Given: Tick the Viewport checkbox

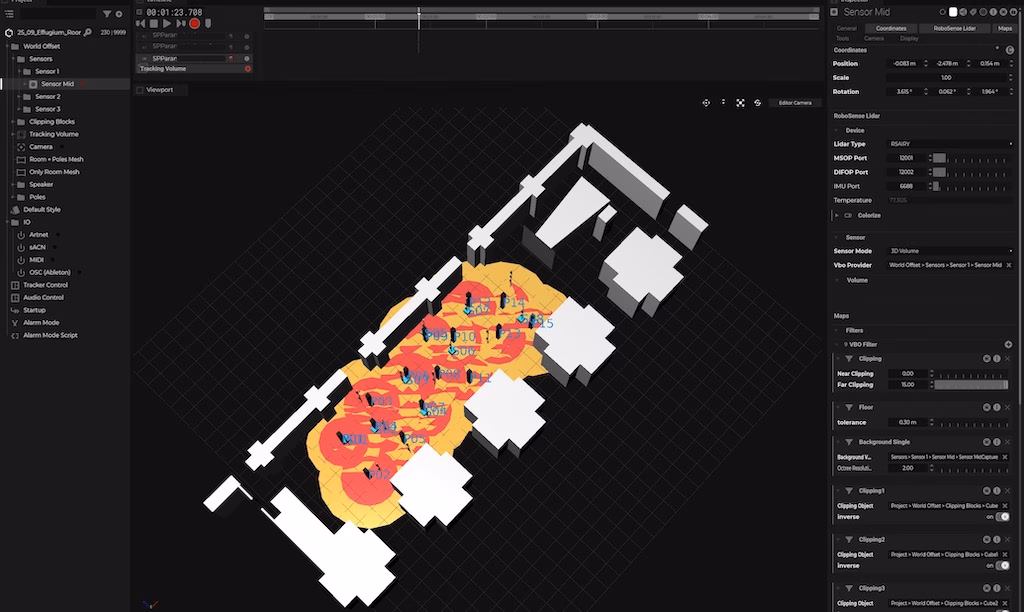Looking at the screenshot, I should (x=140, y=89).
